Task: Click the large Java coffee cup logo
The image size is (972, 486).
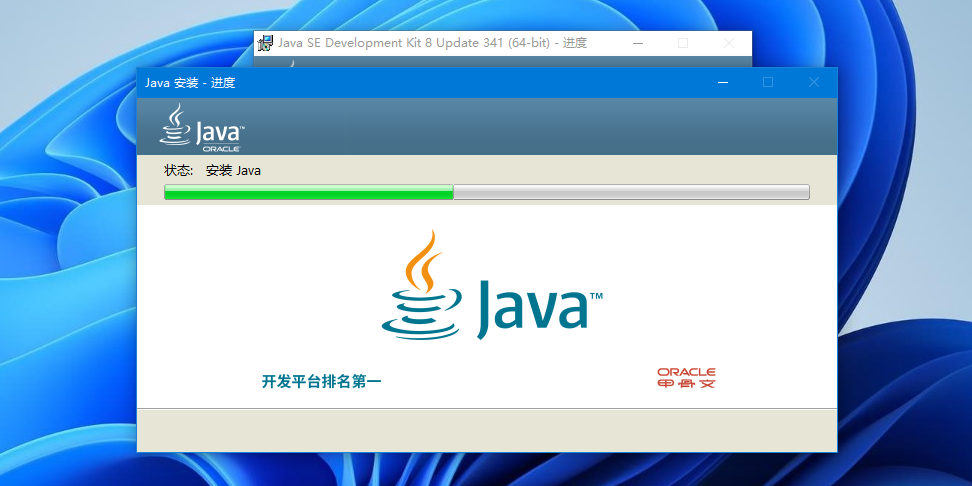Action: coord(492,285)
